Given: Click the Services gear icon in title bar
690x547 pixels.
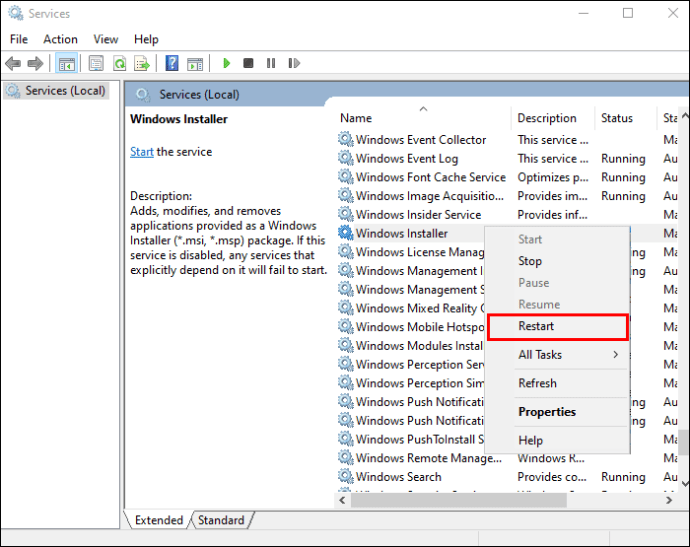Looking at the screenshot, I should click(x=16, y=13).
